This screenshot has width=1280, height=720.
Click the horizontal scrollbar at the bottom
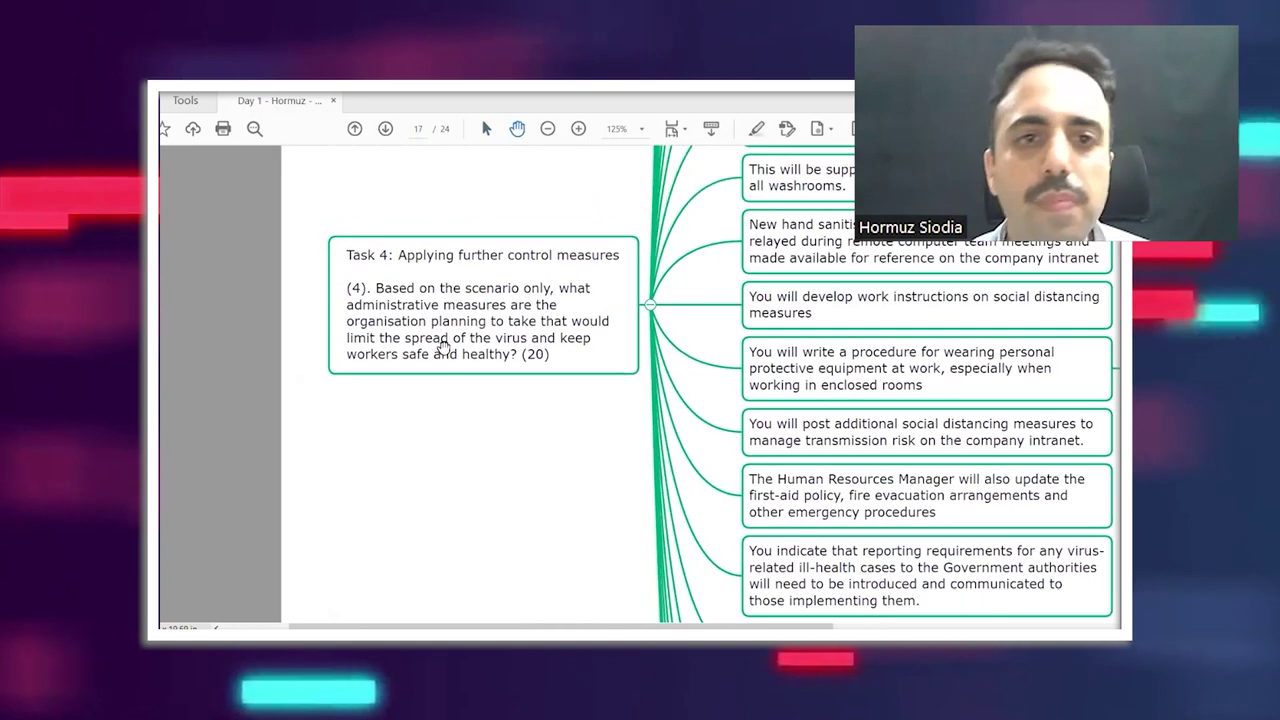560,627
